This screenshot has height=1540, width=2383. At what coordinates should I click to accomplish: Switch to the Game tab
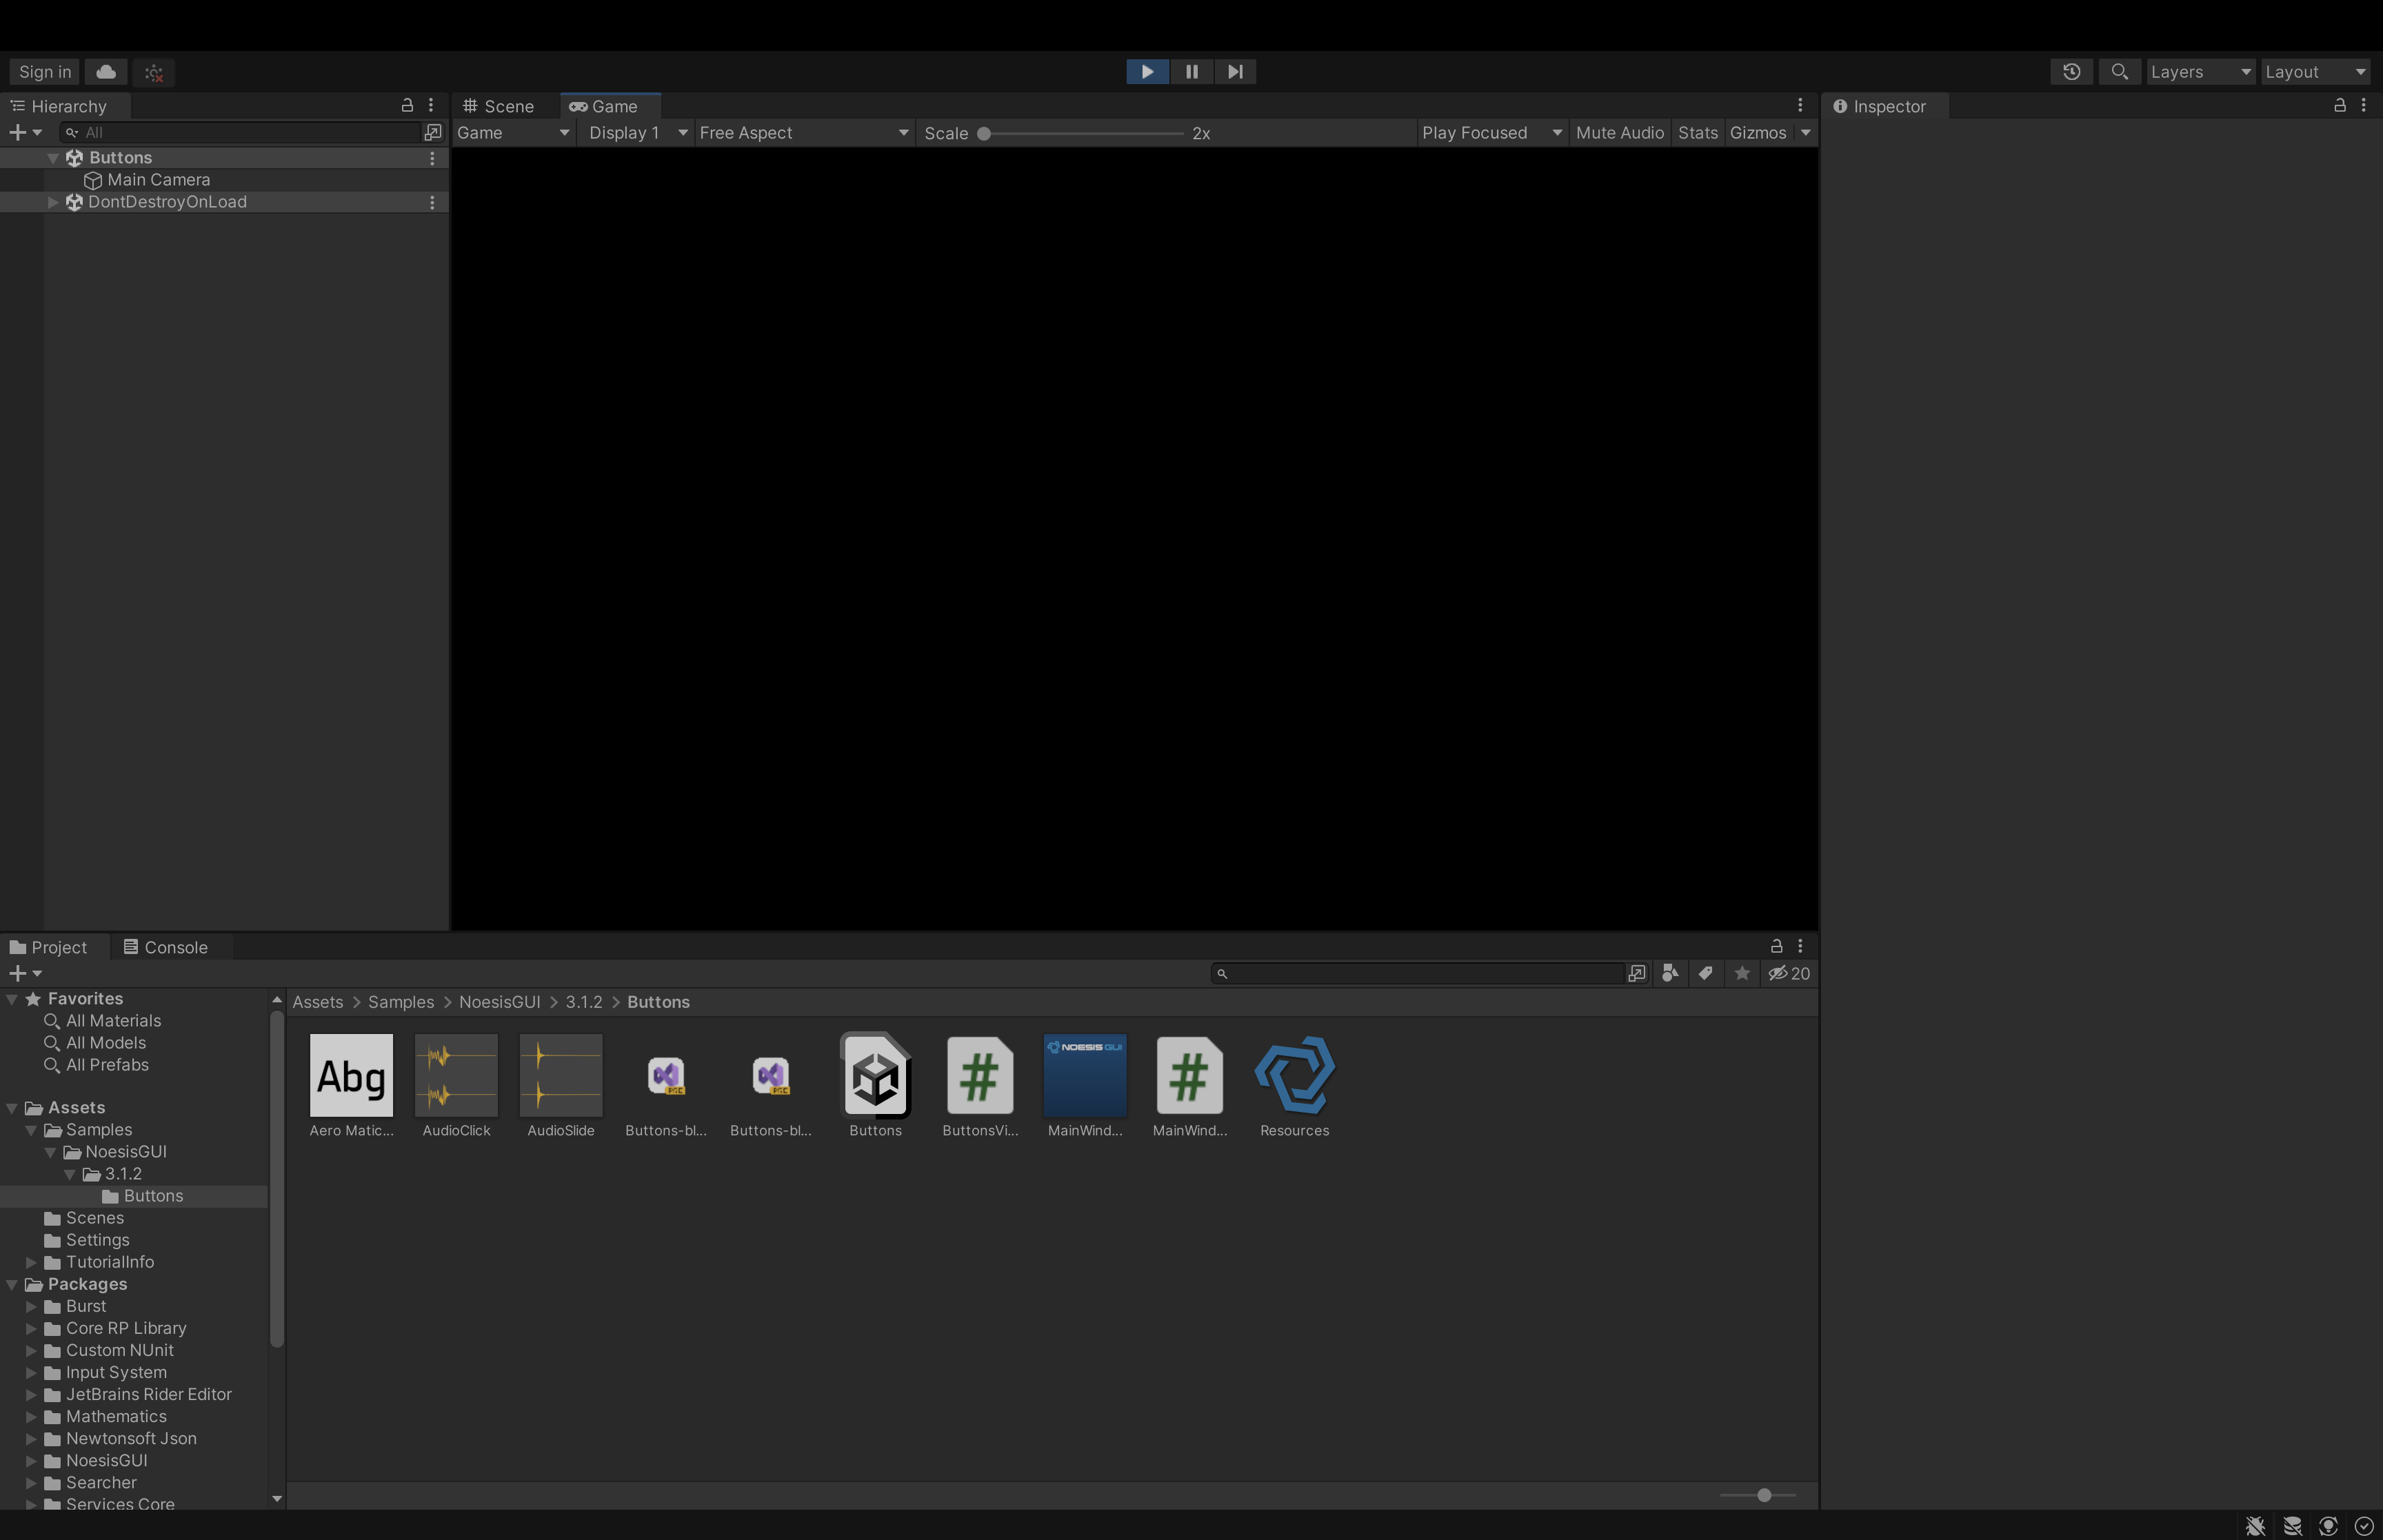click(610, 106)
